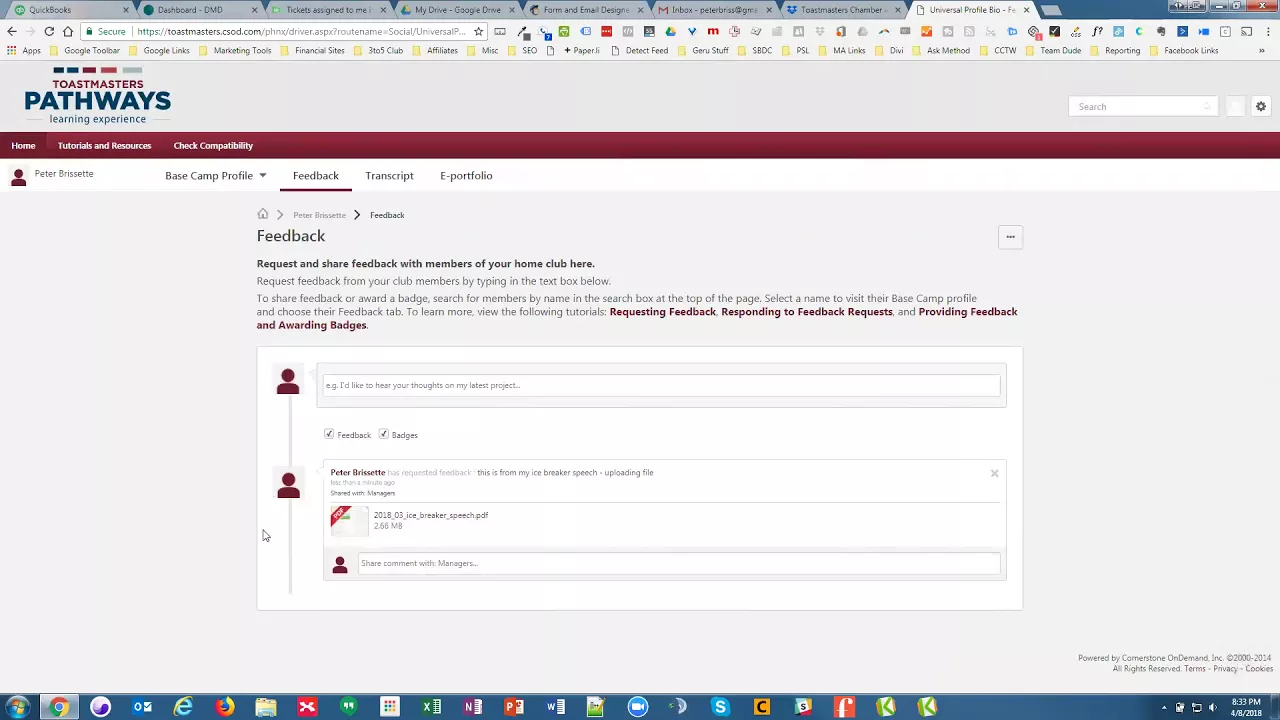
Task: Expand the Base Camp Profile dropdown
Action: [x=216, y=176]
